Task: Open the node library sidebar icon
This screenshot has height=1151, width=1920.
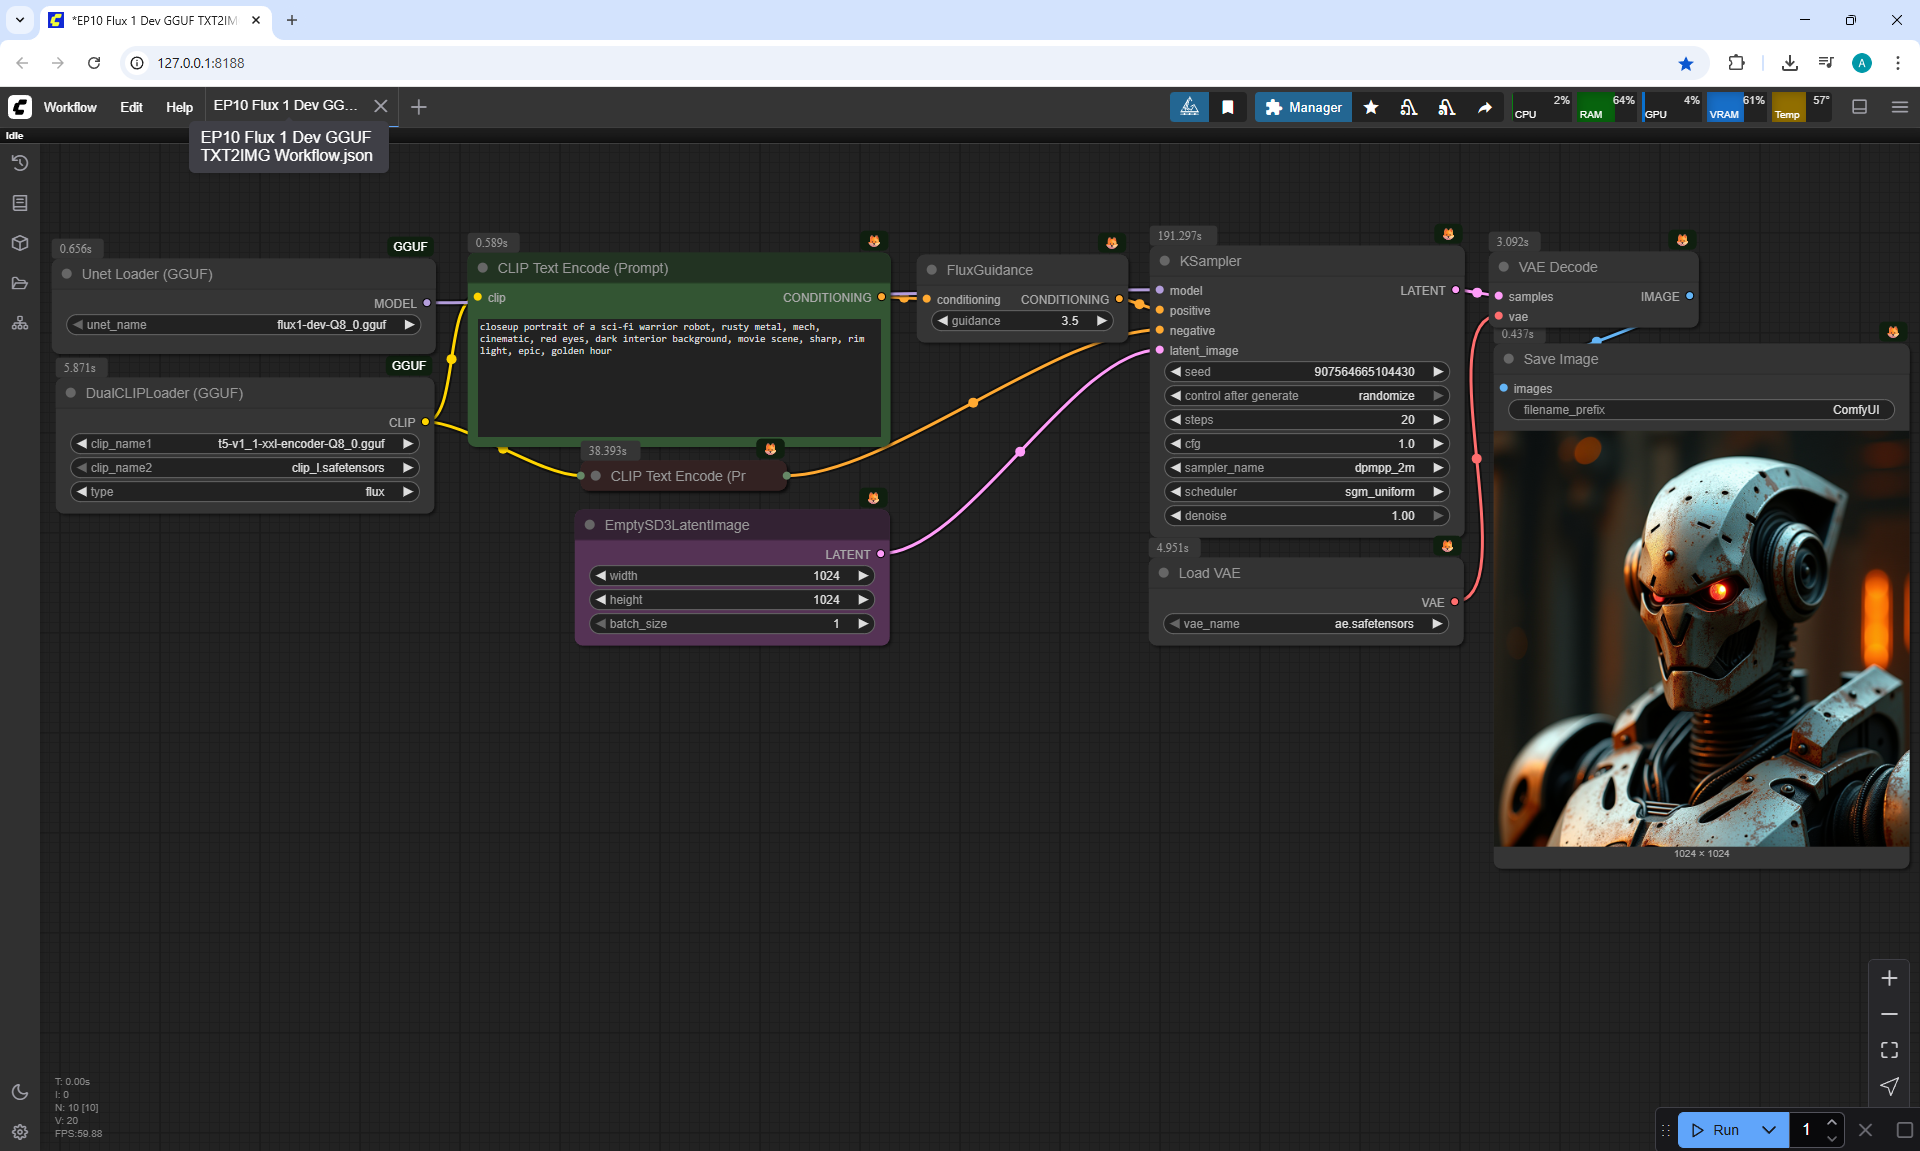Action: [x=20, y=203]
